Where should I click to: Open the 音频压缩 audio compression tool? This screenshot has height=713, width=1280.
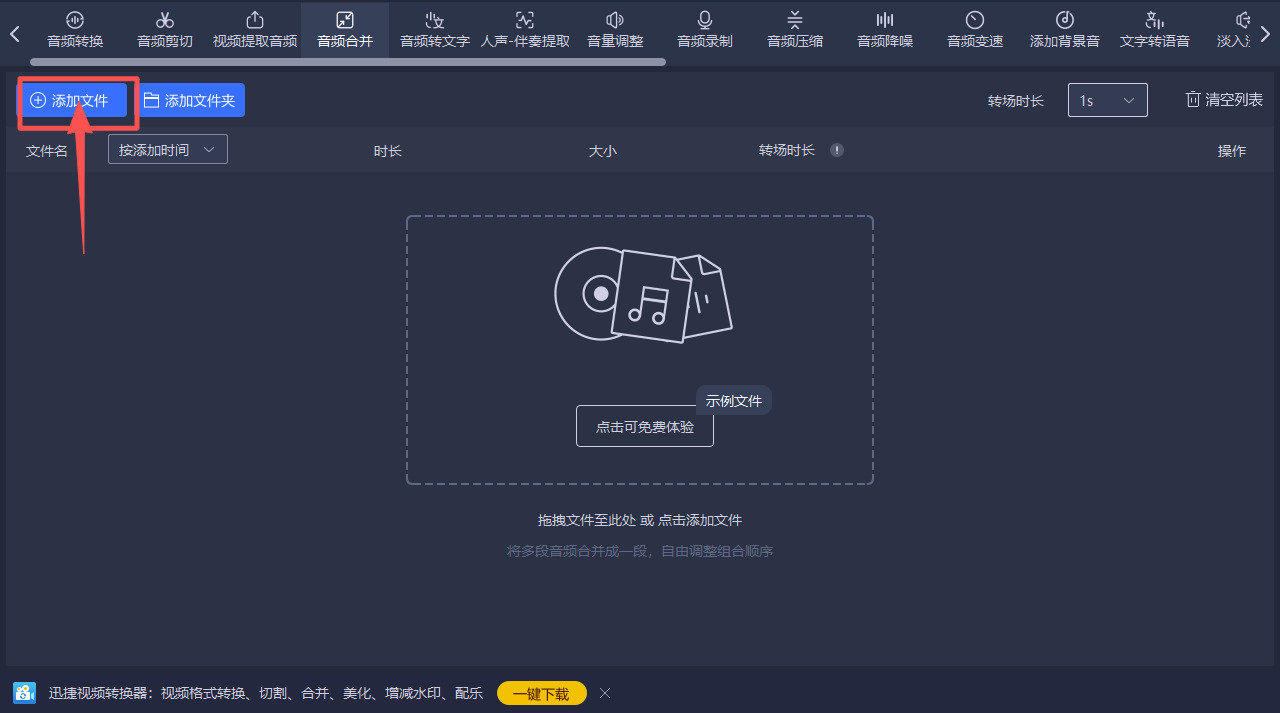794,28
